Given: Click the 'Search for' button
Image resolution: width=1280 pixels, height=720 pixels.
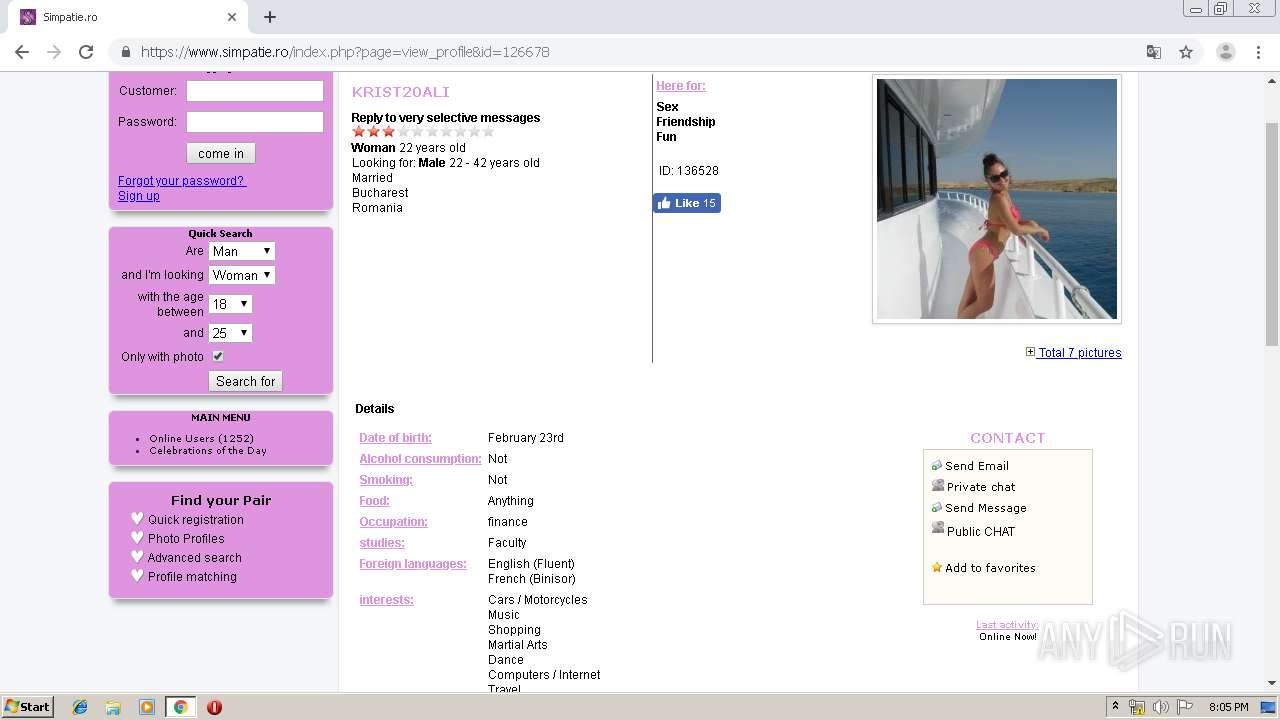Looking at the screenshot, I should point(245,381).
